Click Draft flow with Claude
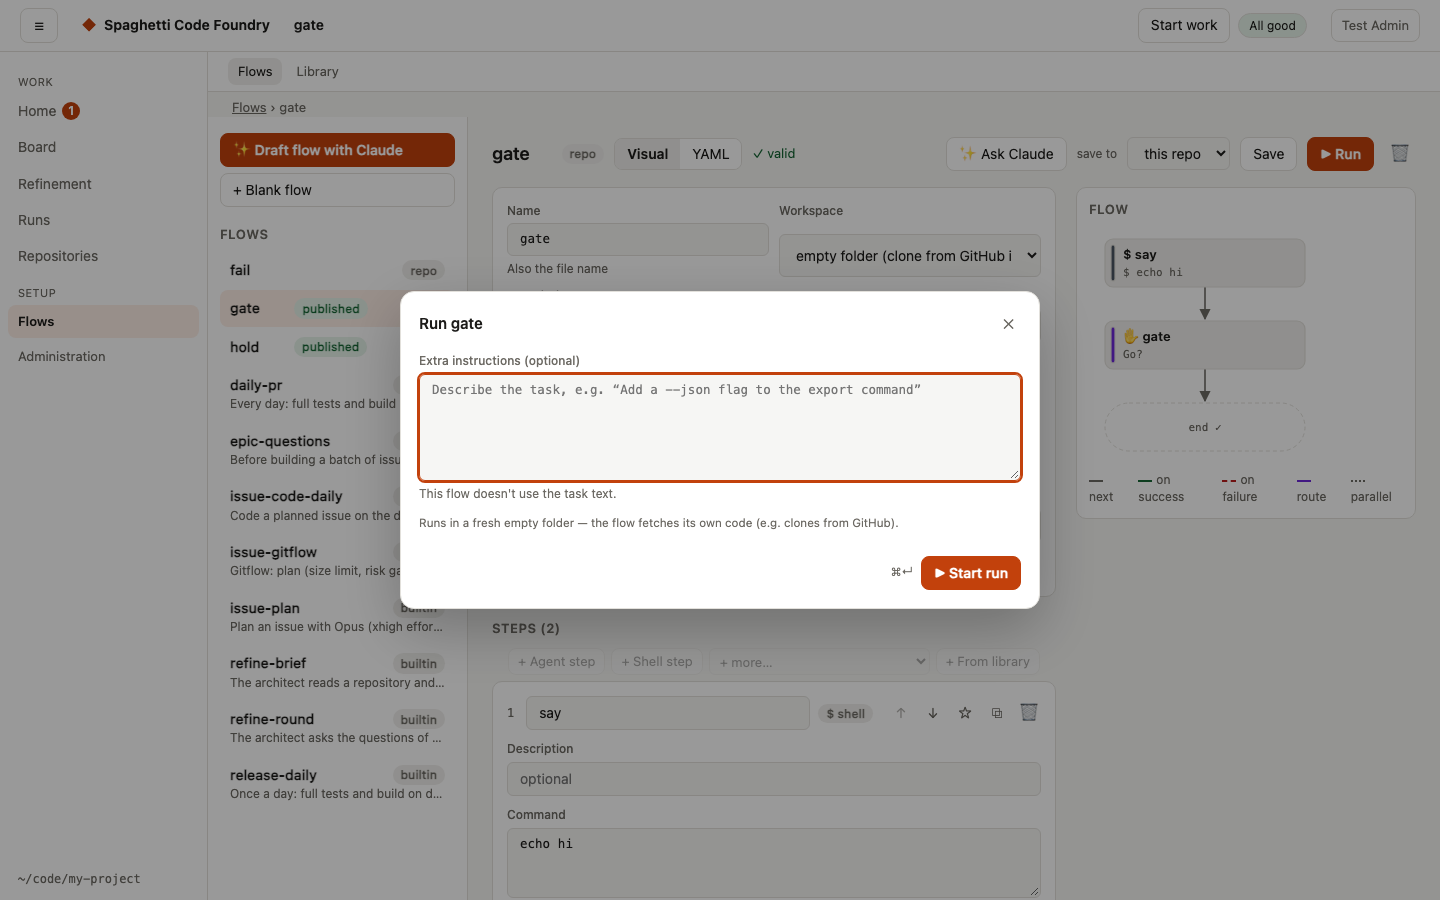 coord(337,150)
